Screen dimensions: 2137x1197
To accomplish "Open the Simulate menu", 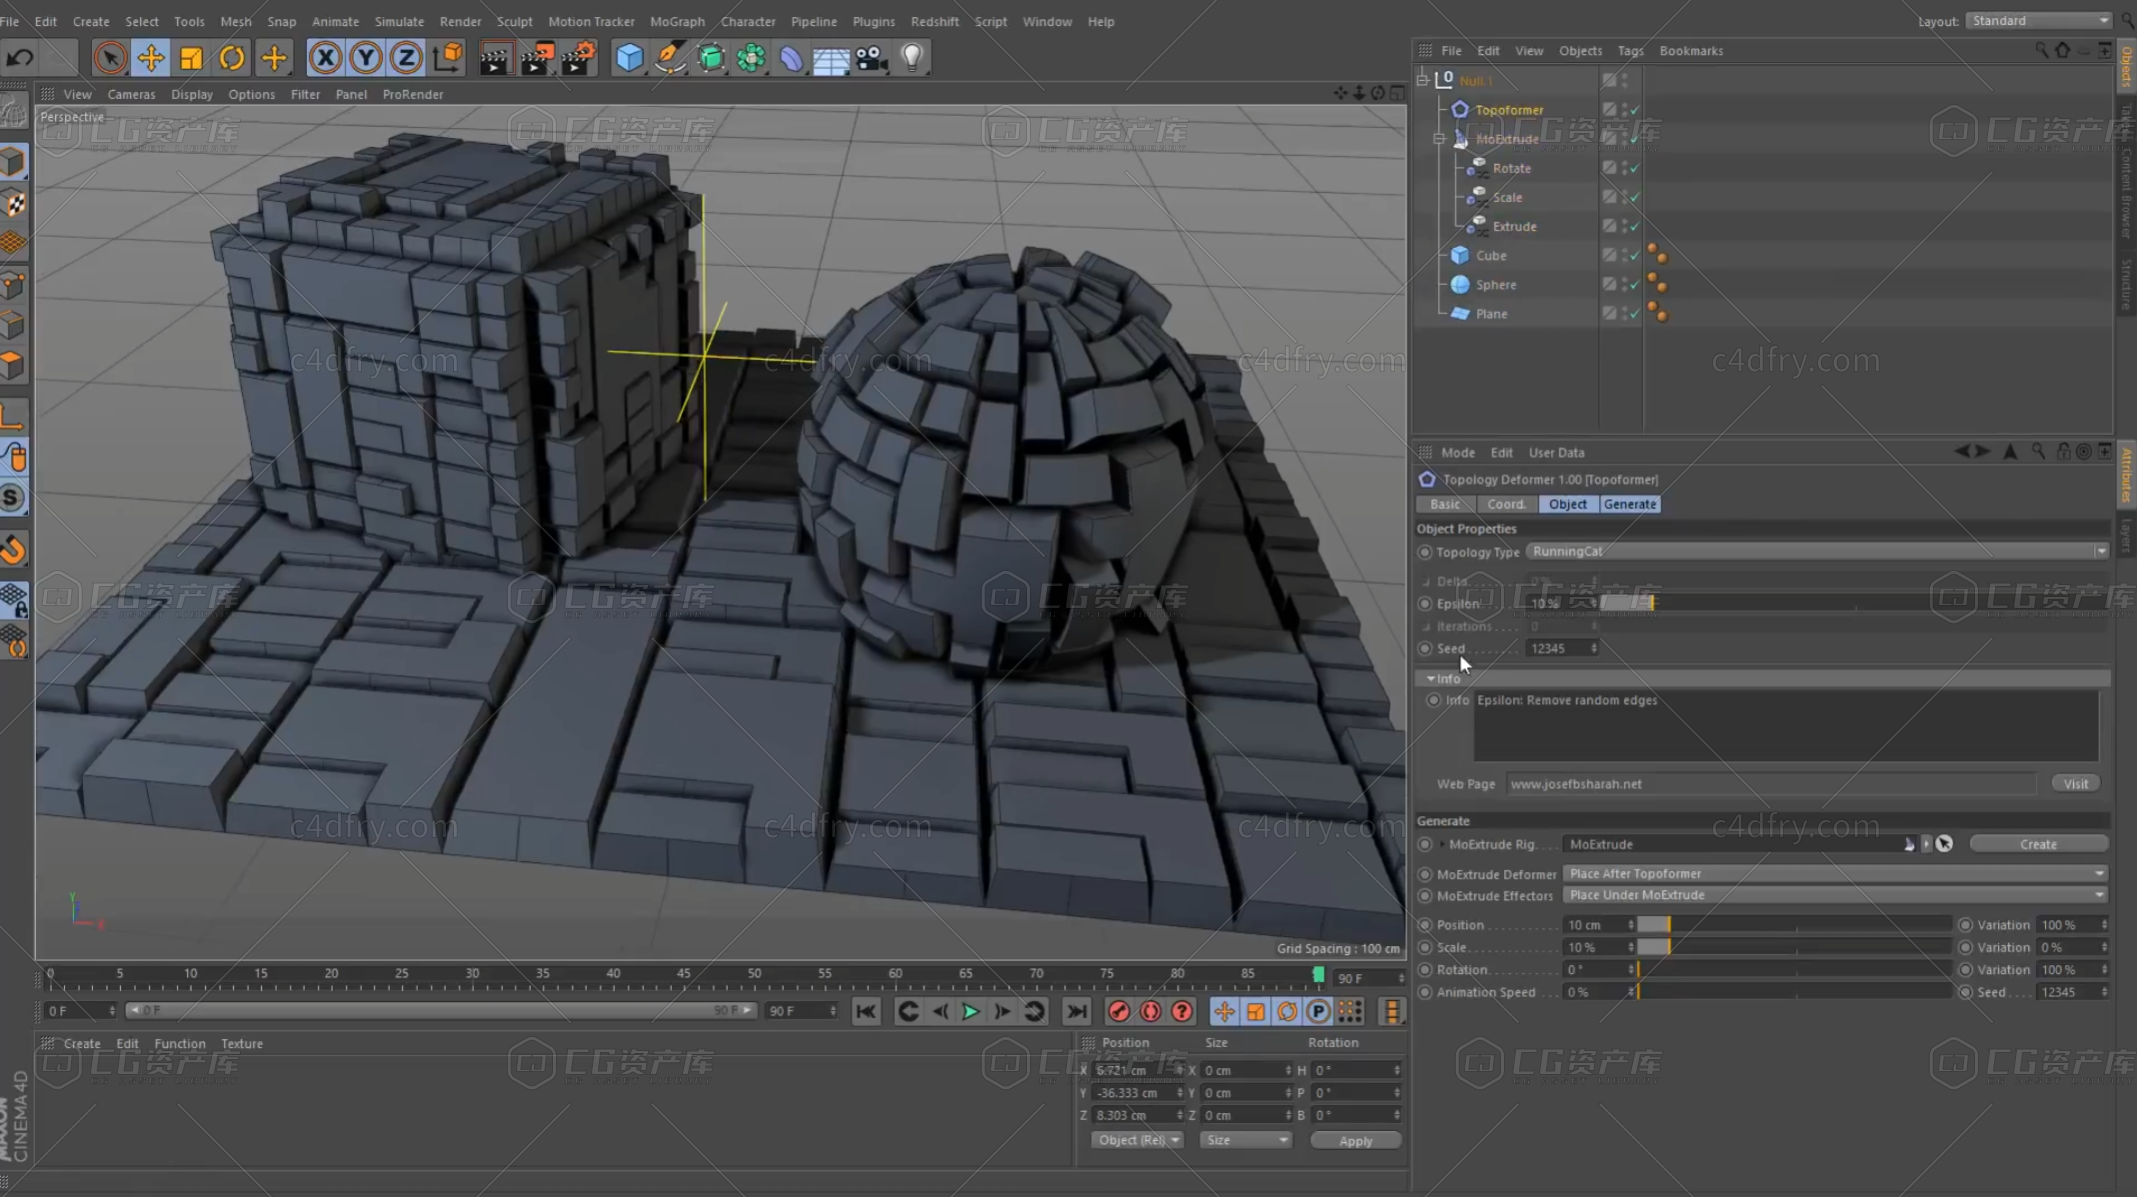I will (399, 21).
